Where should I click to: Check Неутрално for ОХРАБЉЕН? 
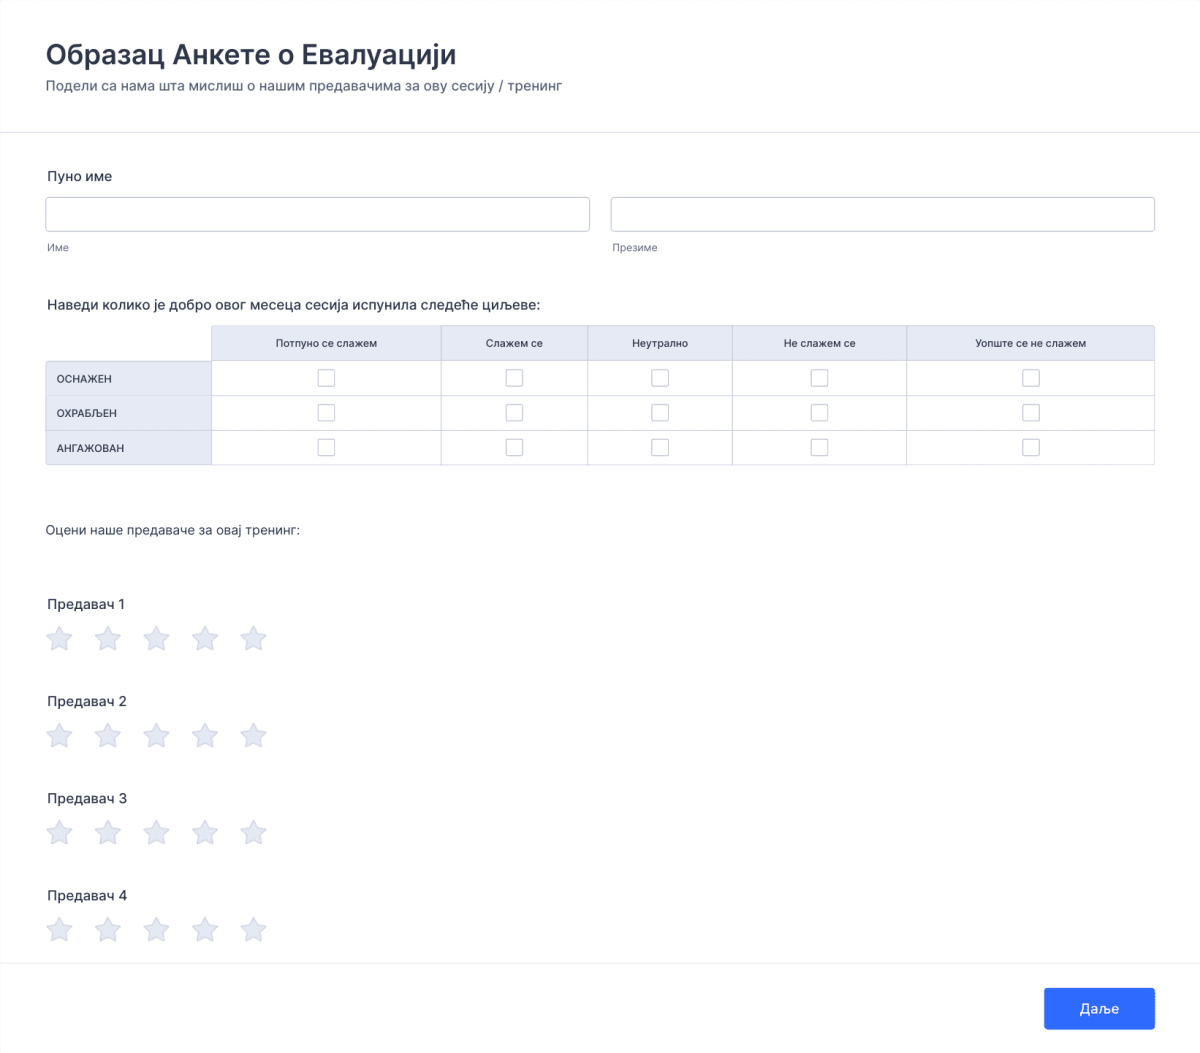point(659,412)
